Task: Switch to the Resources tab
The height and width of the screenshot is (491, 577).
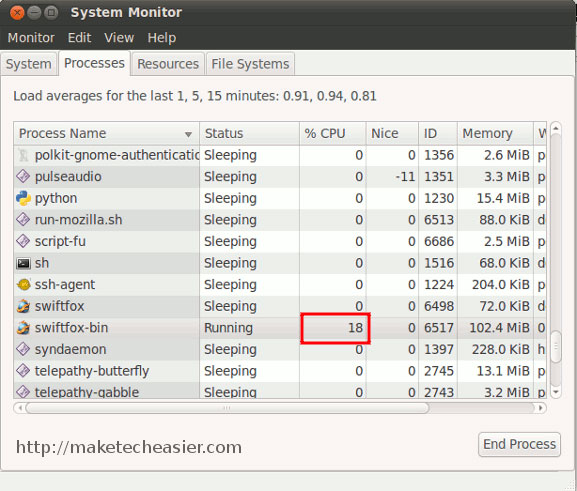Action: point(168,64)
